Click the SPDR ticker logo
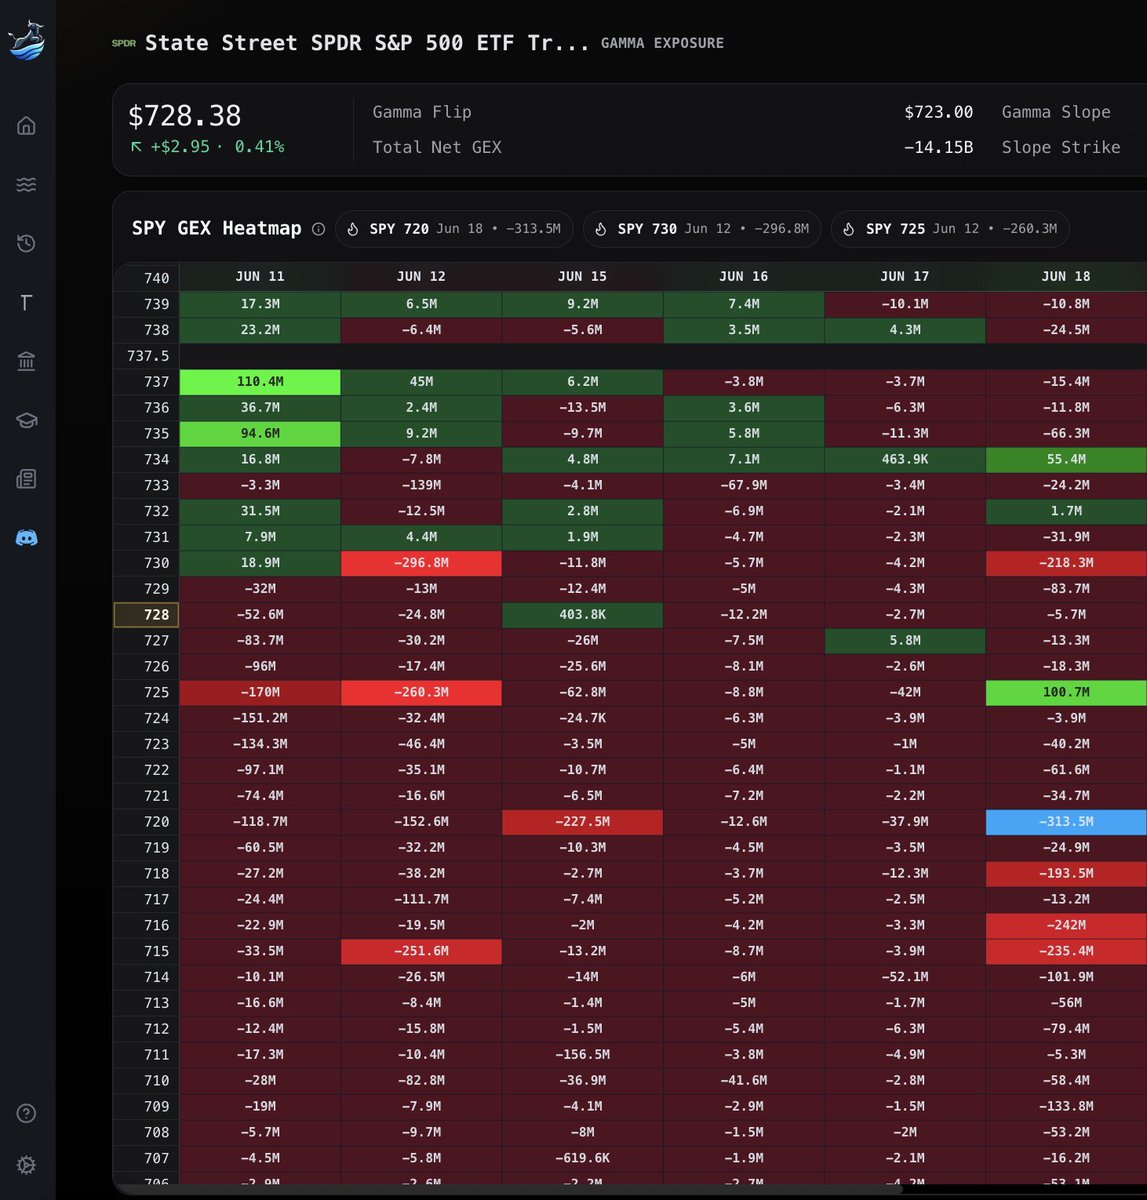 pos(123,43)
